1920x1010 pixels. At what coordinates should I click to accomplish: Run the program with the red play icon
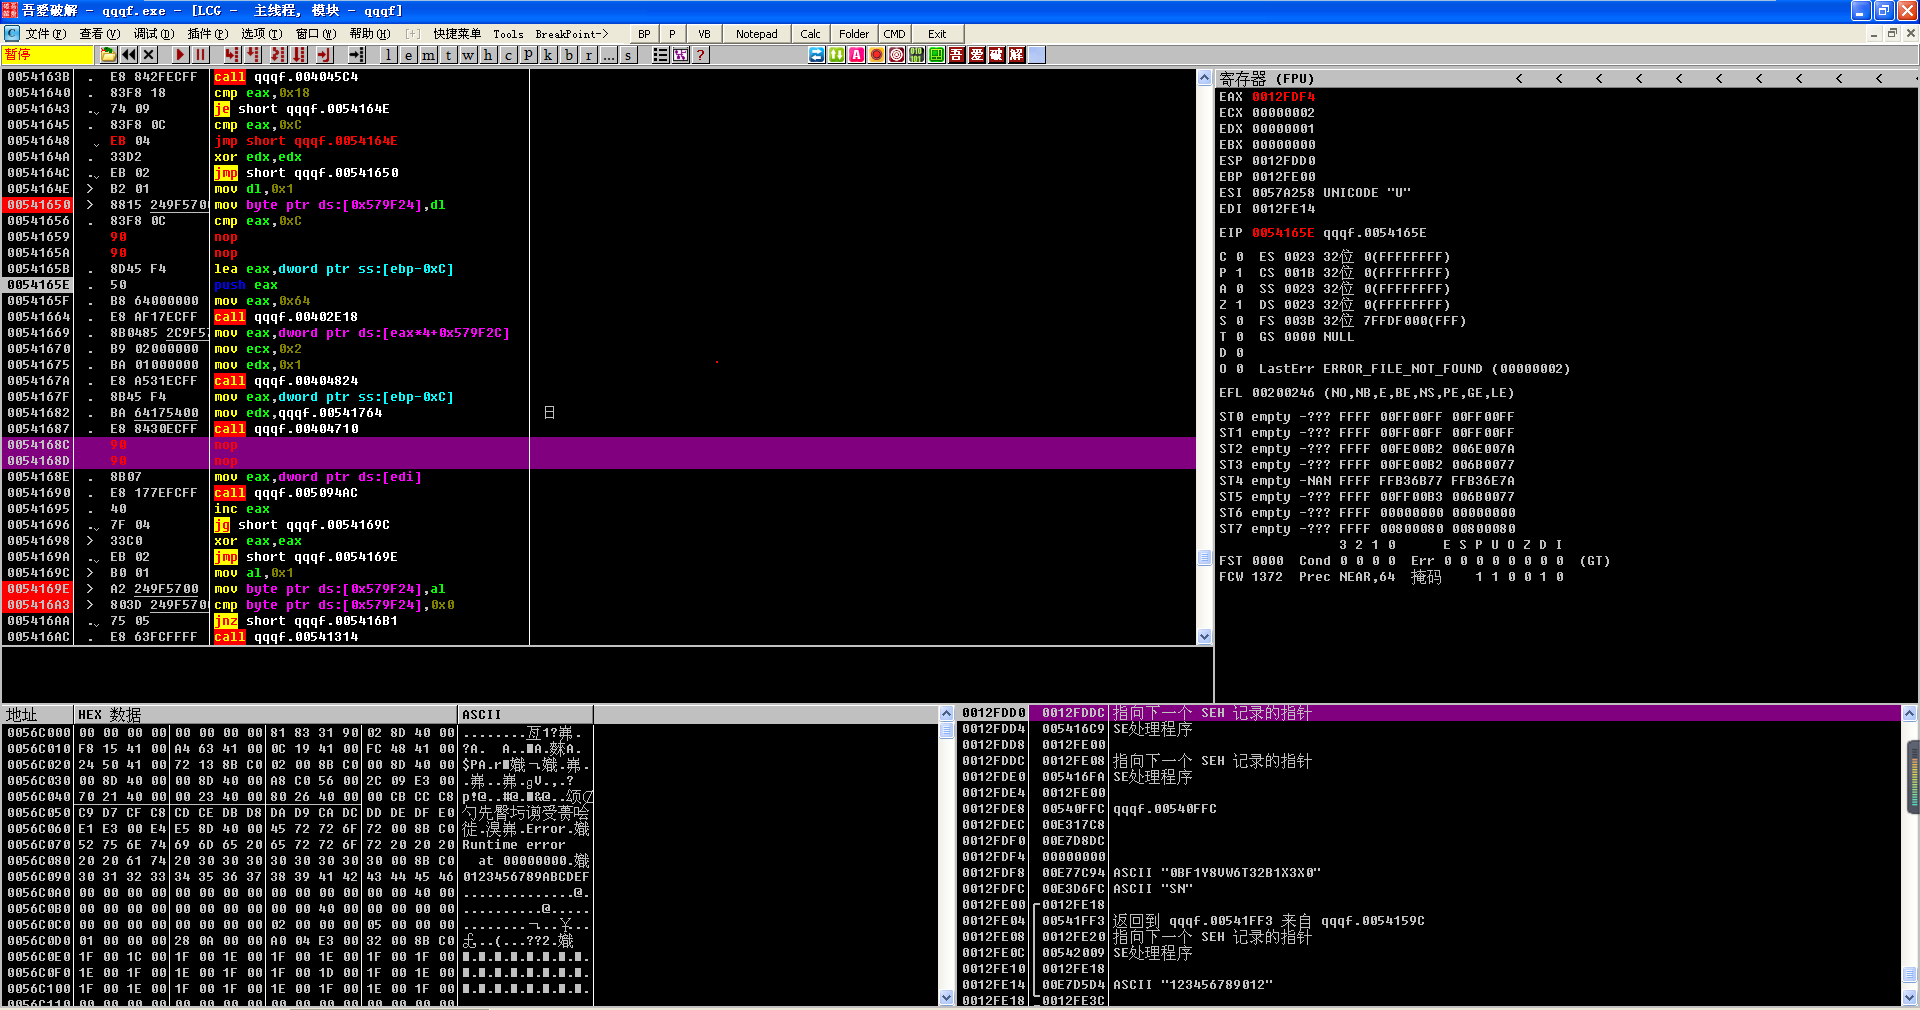pos(180,55)
